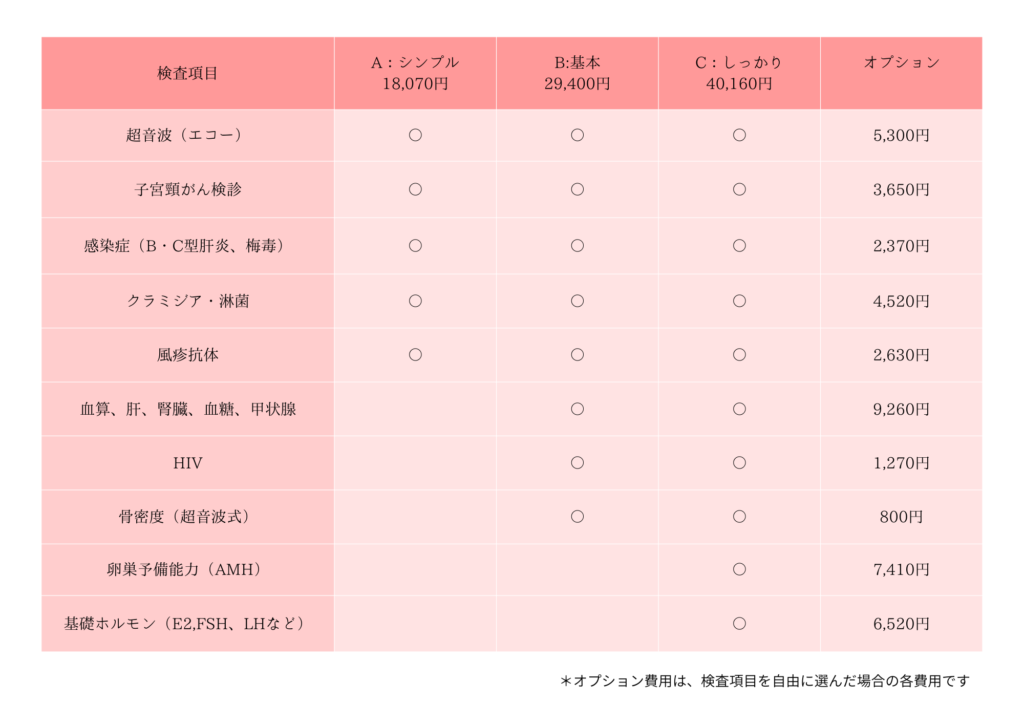Click the 子宮頸がん検診 circle in B:基本 column

tap(577, 189)
